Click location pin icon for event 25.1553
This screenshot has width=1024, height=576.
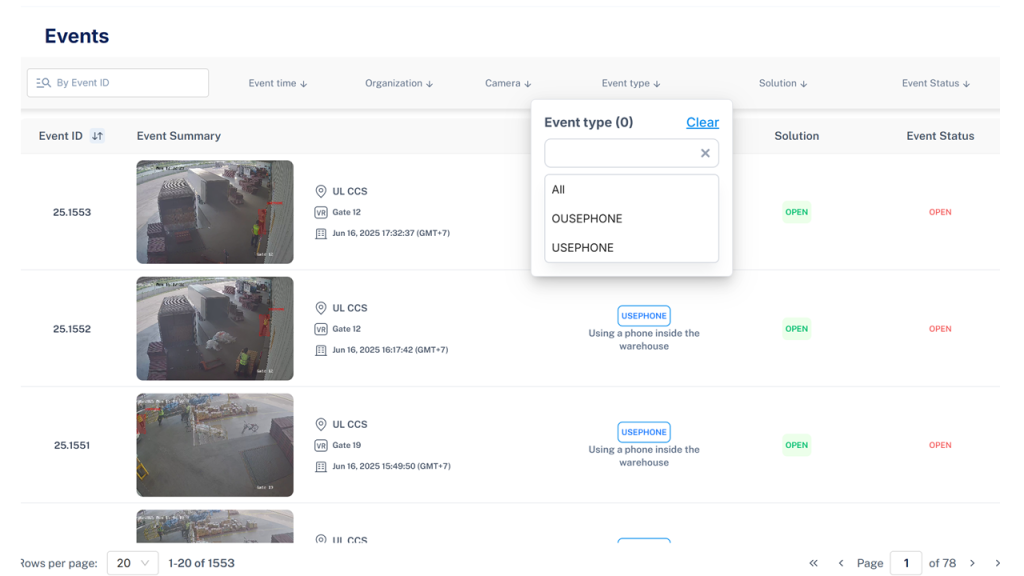tap(321, 191)
